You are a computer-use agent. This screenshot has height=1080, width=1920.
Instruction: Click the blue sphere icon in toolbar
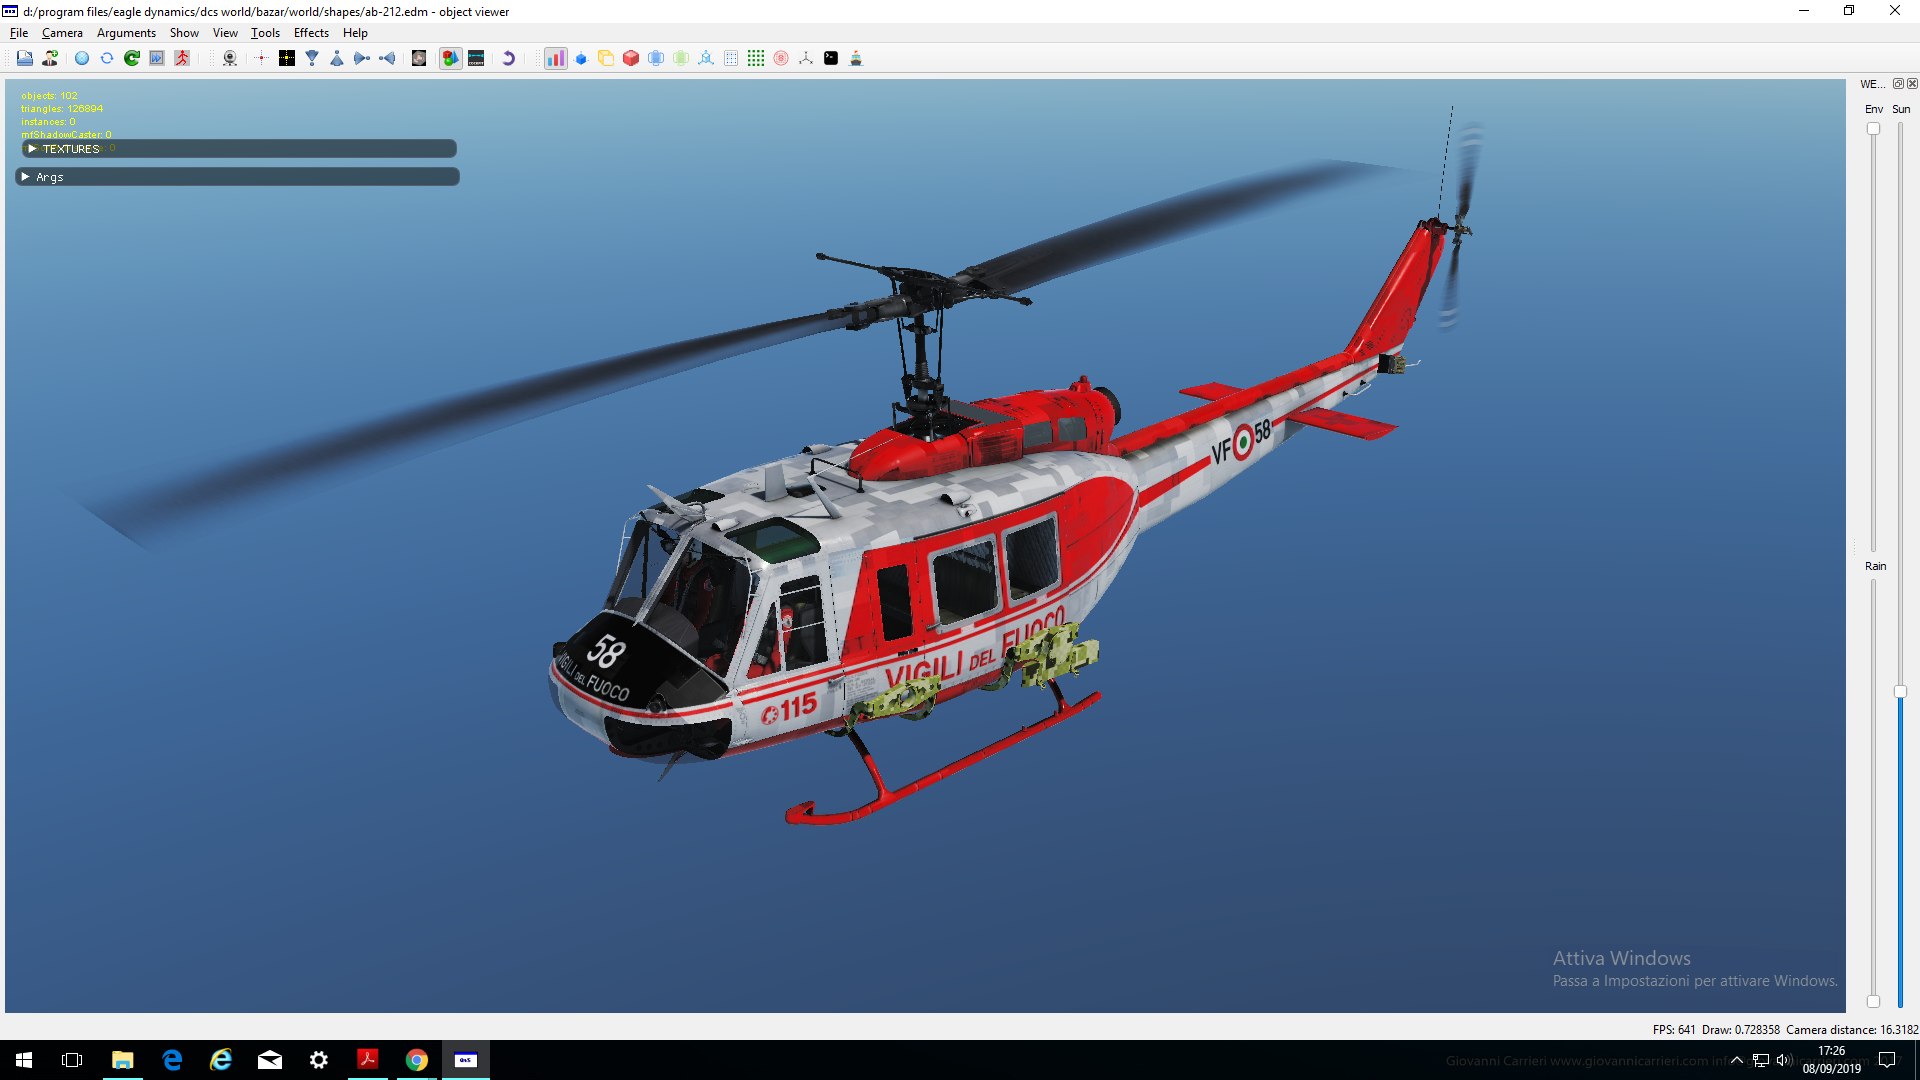tap(82, 58)
